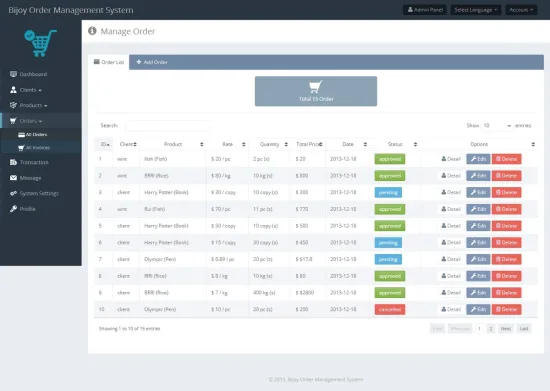Screen dimensions: 550x391
Task: Delete order 3 Harry Potter
Action: [x=507, y=193]
